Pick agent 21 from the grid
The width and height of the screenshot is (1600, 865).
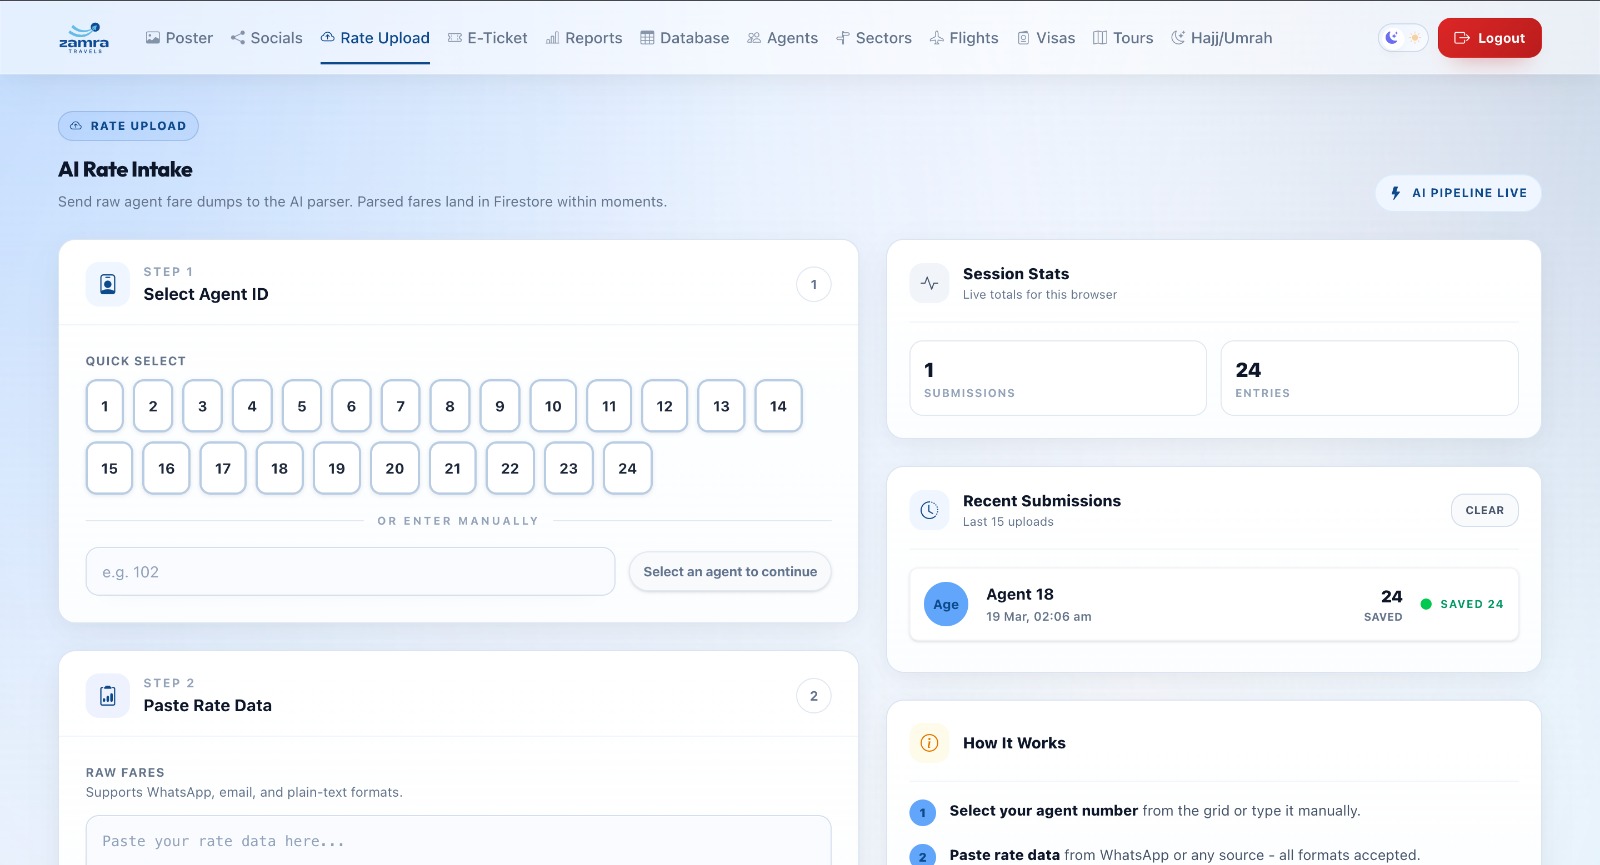(453, 468)
